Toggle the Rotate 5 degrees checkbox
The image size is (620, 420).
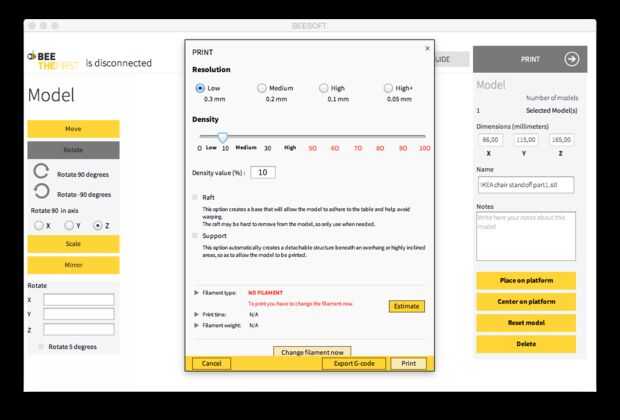[41, 346]
